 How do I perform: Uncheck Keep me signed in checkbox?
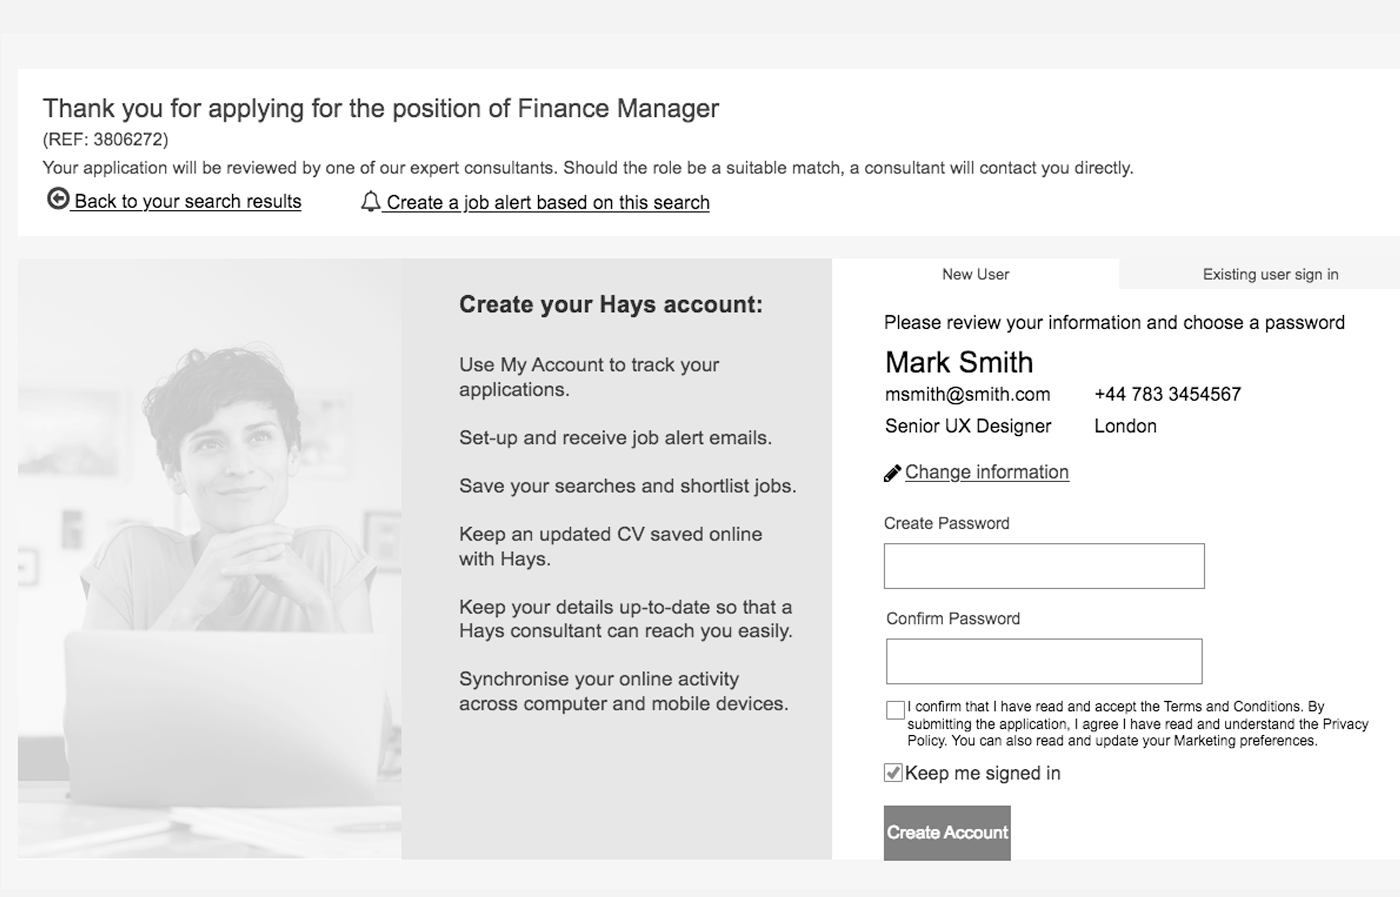[893, 772]
